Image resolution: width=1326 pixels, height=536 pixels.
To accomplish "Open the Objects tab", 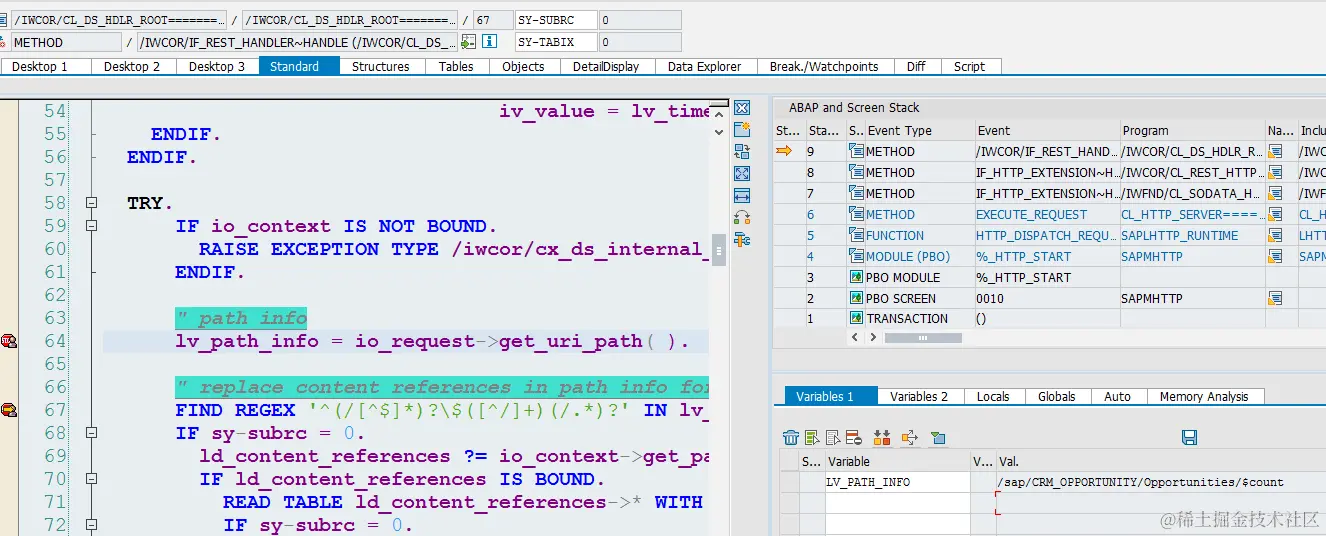I will (524, 66).
